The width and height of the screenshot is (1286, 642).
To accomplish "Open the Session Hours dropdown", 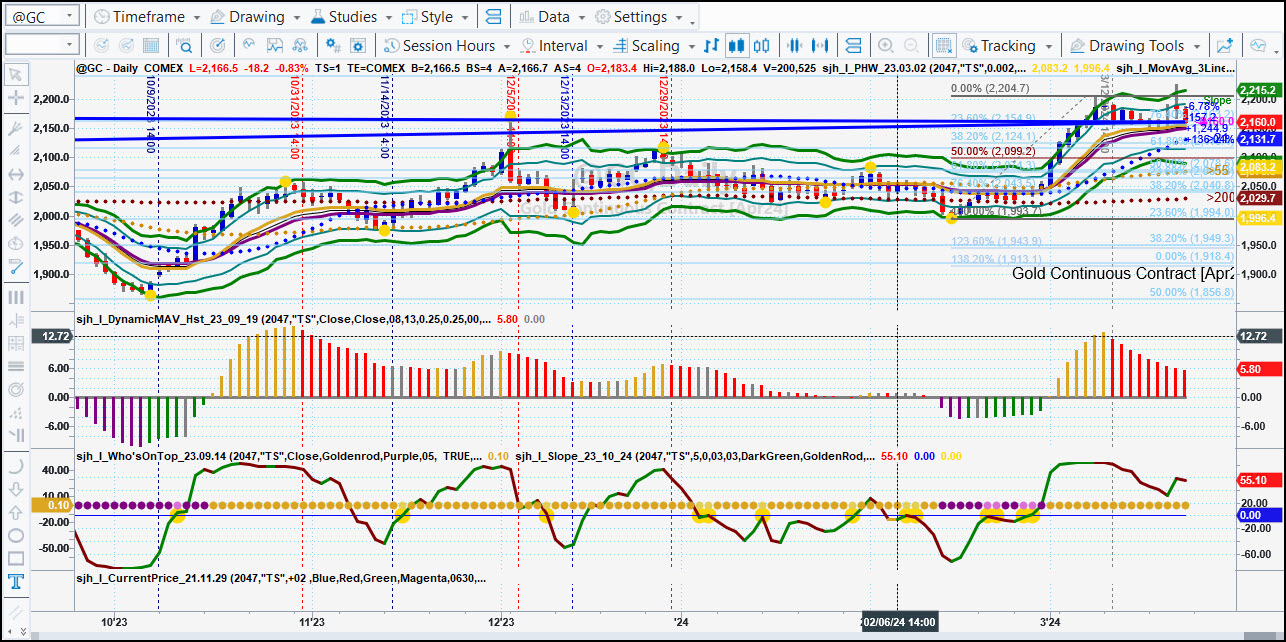I will click(447, 45).
